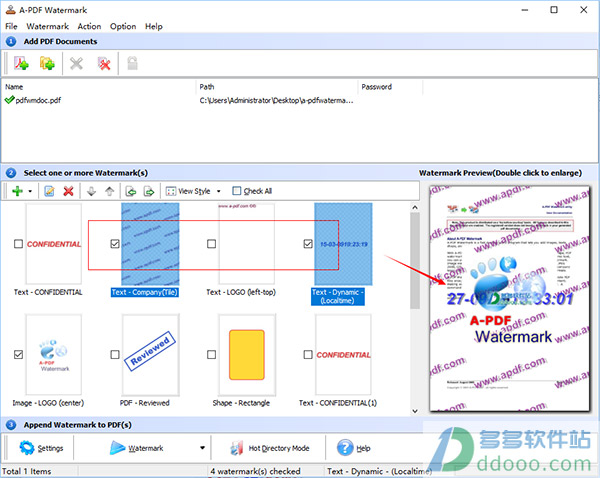The width and height of the screenshot is (600, 478).
Task: Click the Add PDF file icon
Action: point(21,63)
